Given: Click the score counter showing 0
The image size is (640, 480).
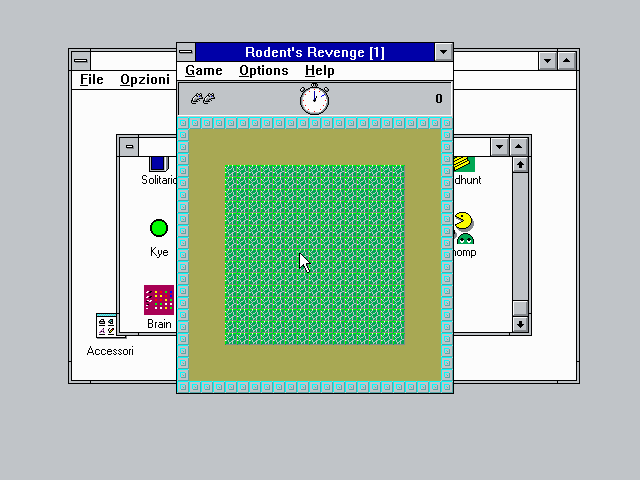Looking at the screenshot, I should (x=439, y=98).
